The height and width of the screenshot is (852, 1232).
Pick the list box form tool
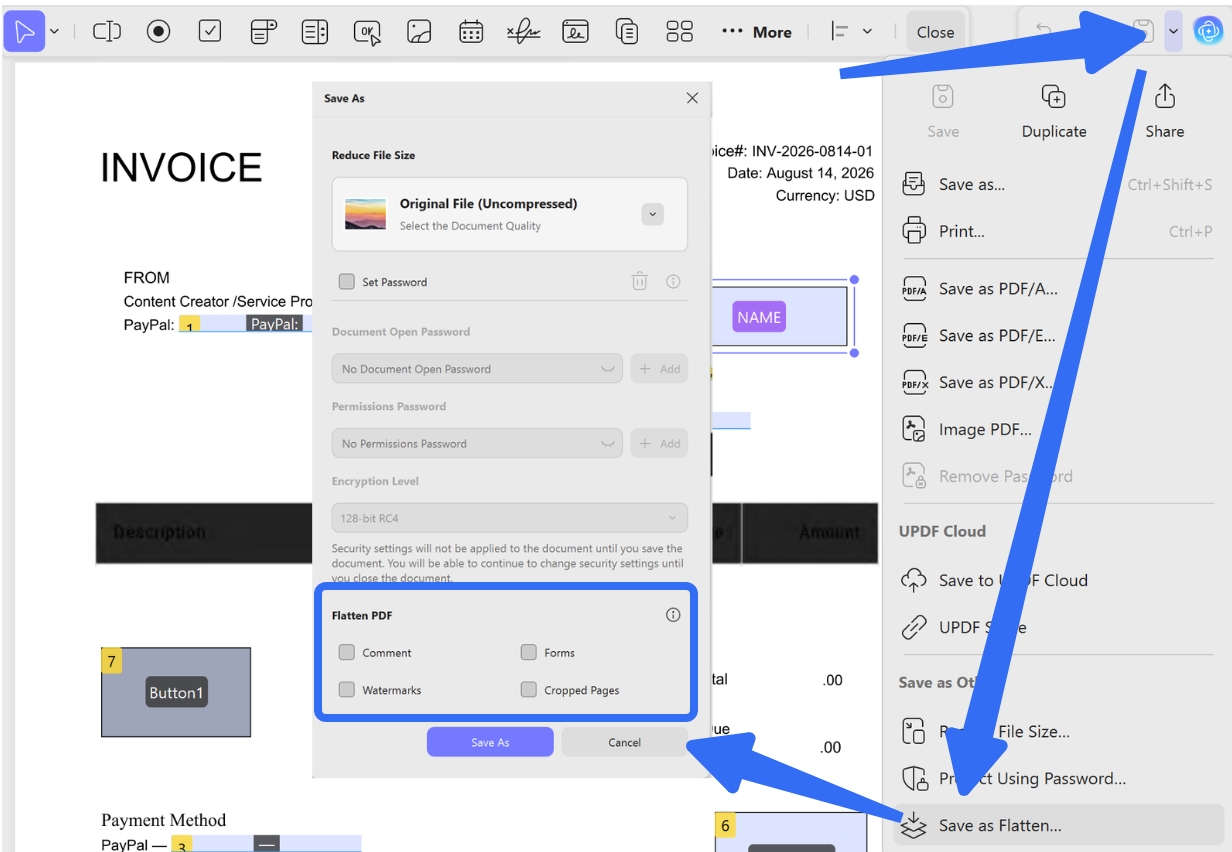[x=315, y=31]
